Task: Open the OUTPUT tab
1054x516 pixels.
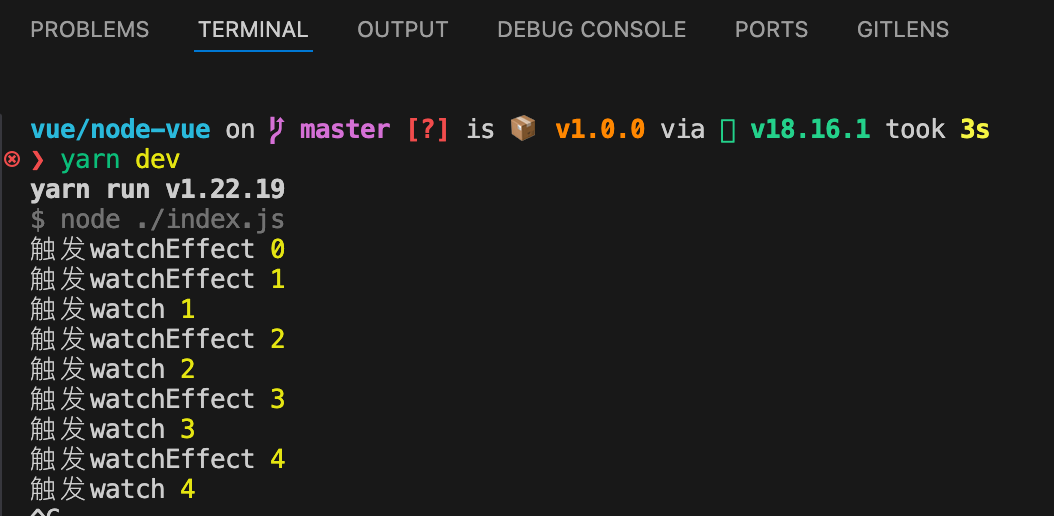Action: tap(402, 30)
